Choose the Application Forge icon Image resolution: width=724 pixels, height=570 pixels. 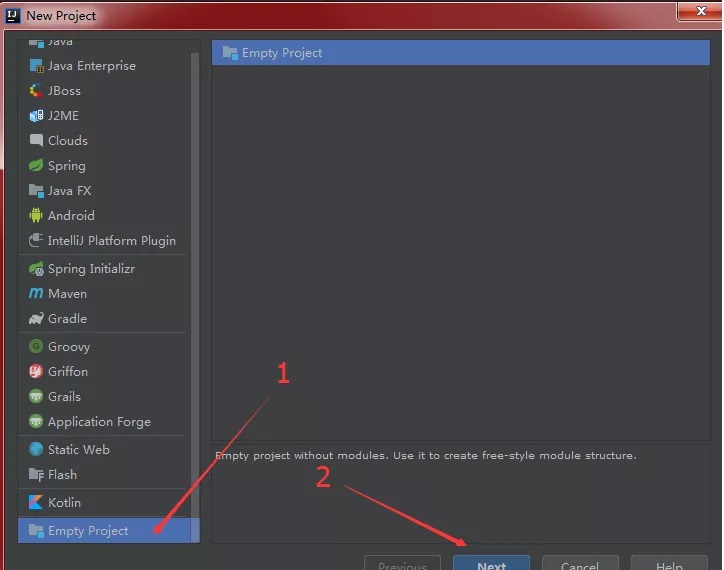point(36,421)
